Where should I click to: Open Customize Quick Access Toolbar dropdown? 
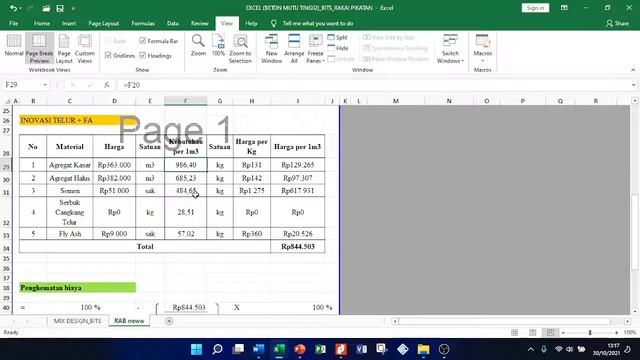pyautogui.click(x=73, y=8)
